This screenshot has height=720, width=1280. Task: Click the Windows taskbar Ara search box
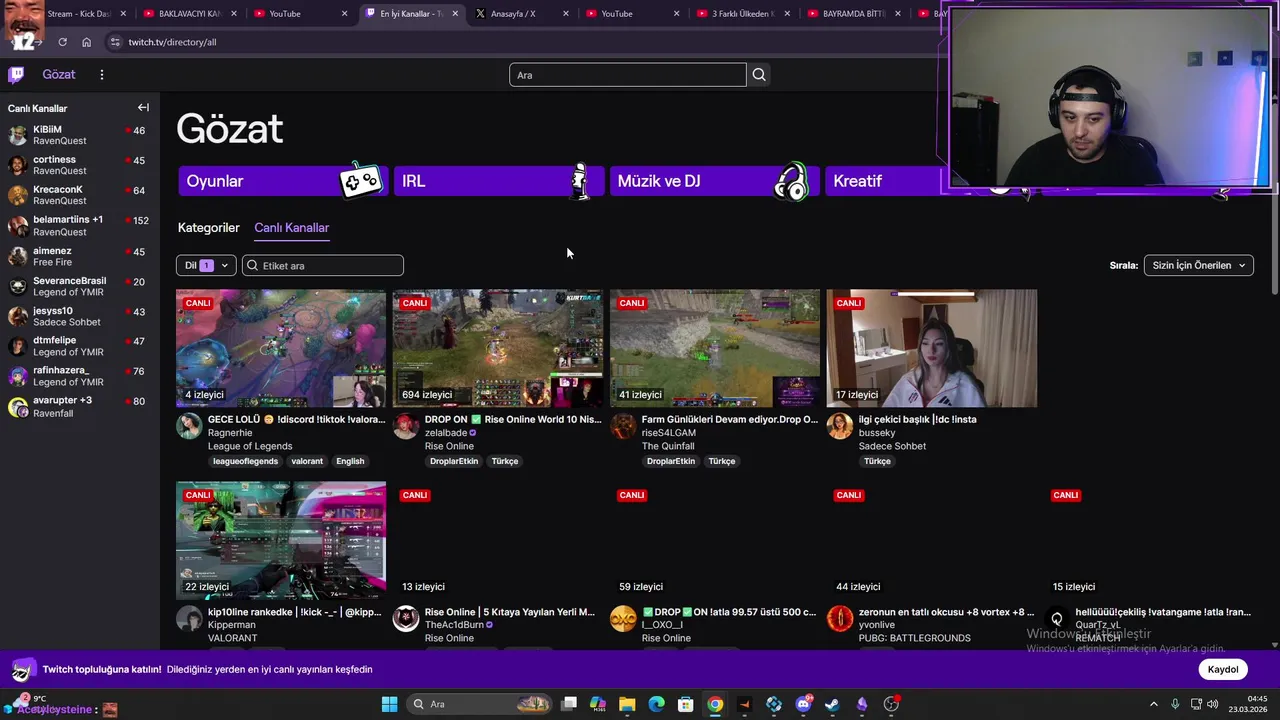(x=480, y=704)
